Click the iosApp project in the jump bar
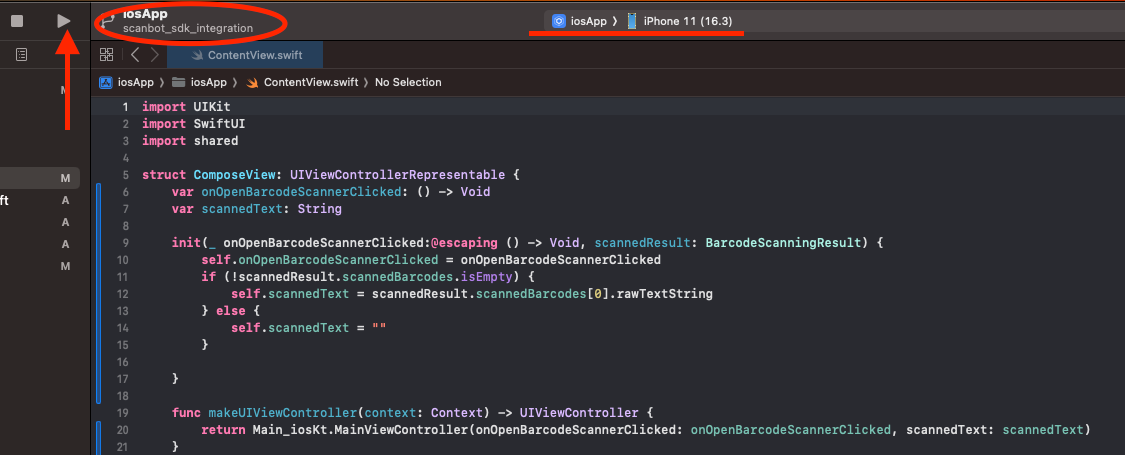Screen dimensions: 1125x455 [135, 83]
